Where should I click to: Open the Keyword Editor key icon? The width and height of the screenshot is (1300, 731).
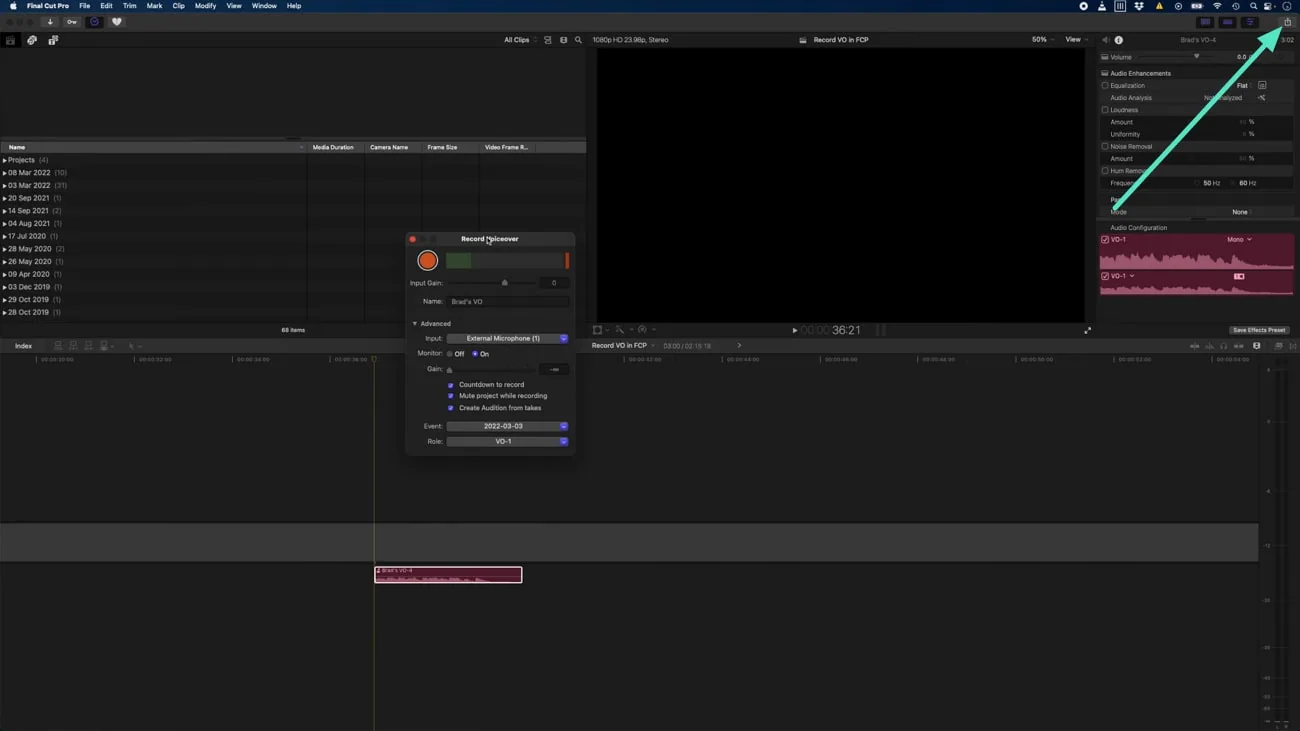(x=72, y=22)
